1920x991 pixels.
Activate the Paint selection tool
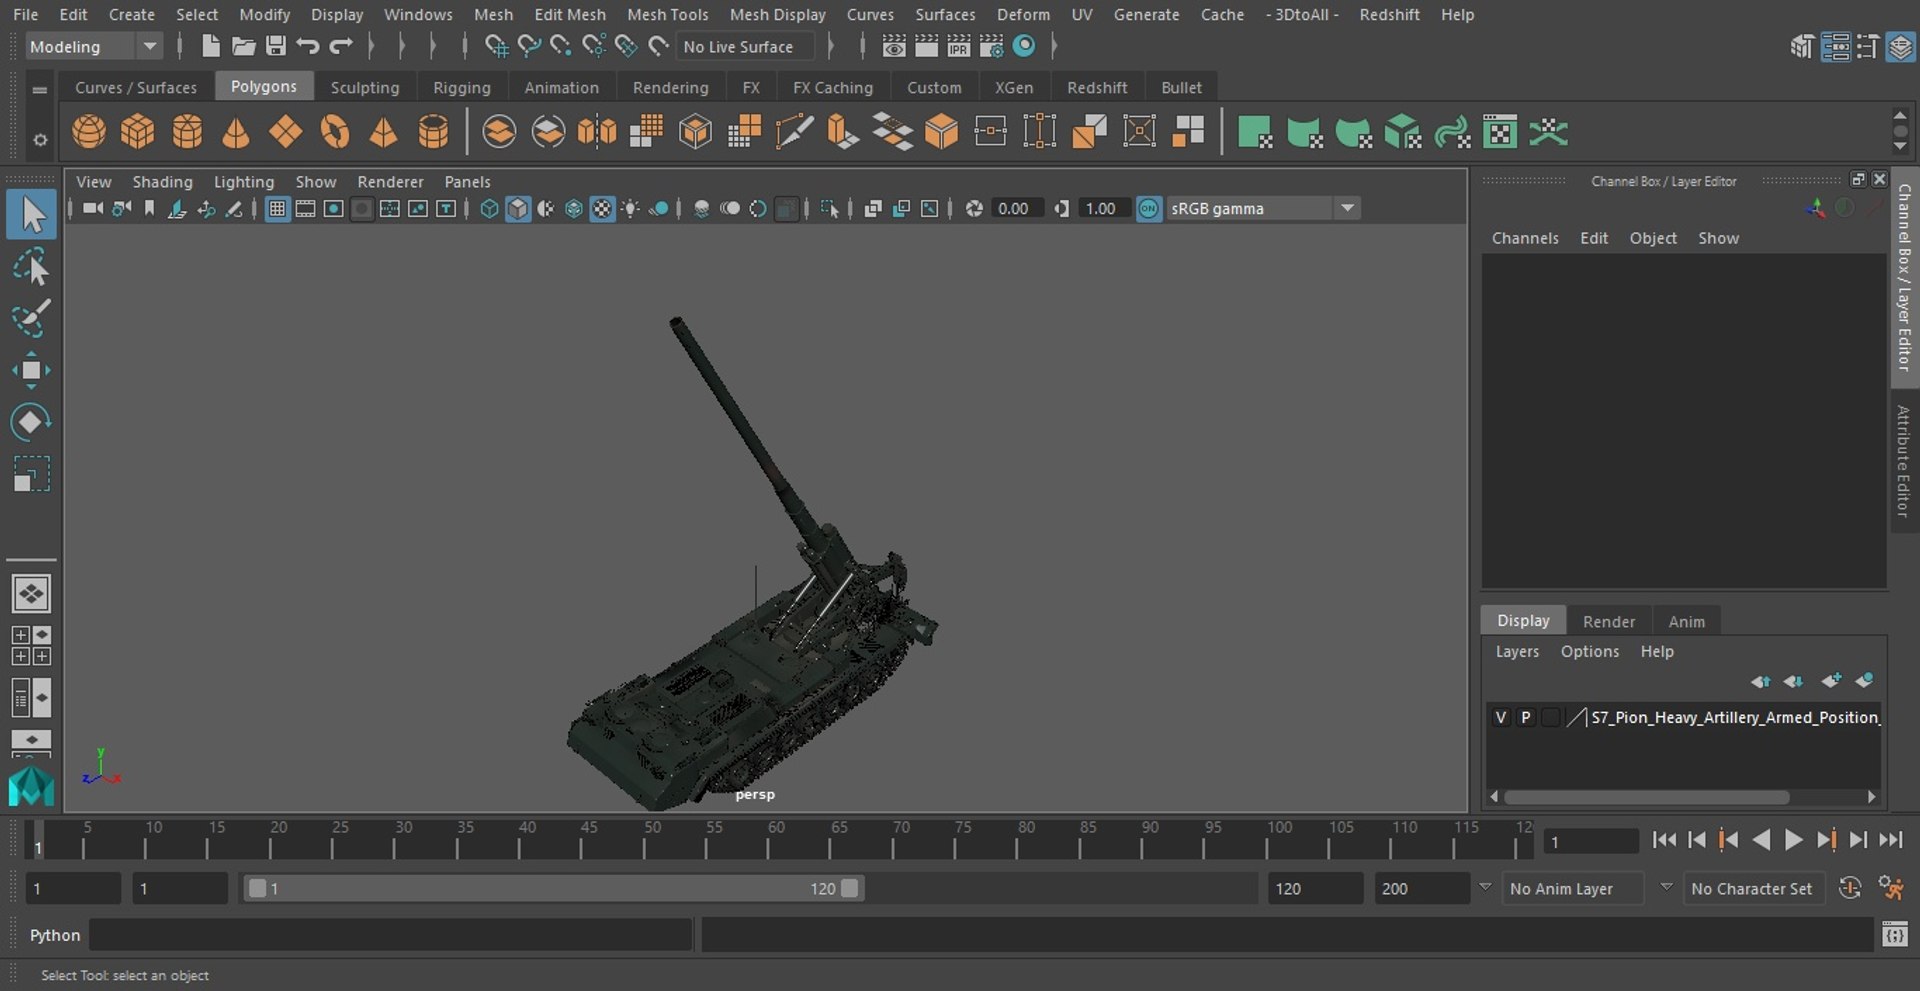[31, 319]
